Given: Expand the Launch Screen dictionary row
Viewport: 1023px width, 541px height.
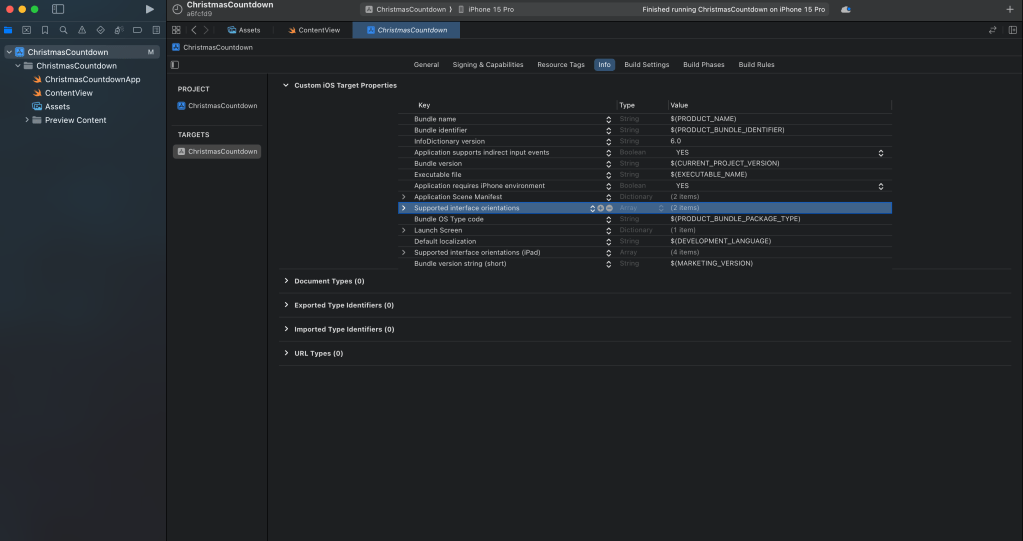Looking at the screenshot, I should (x=404, y=230).
